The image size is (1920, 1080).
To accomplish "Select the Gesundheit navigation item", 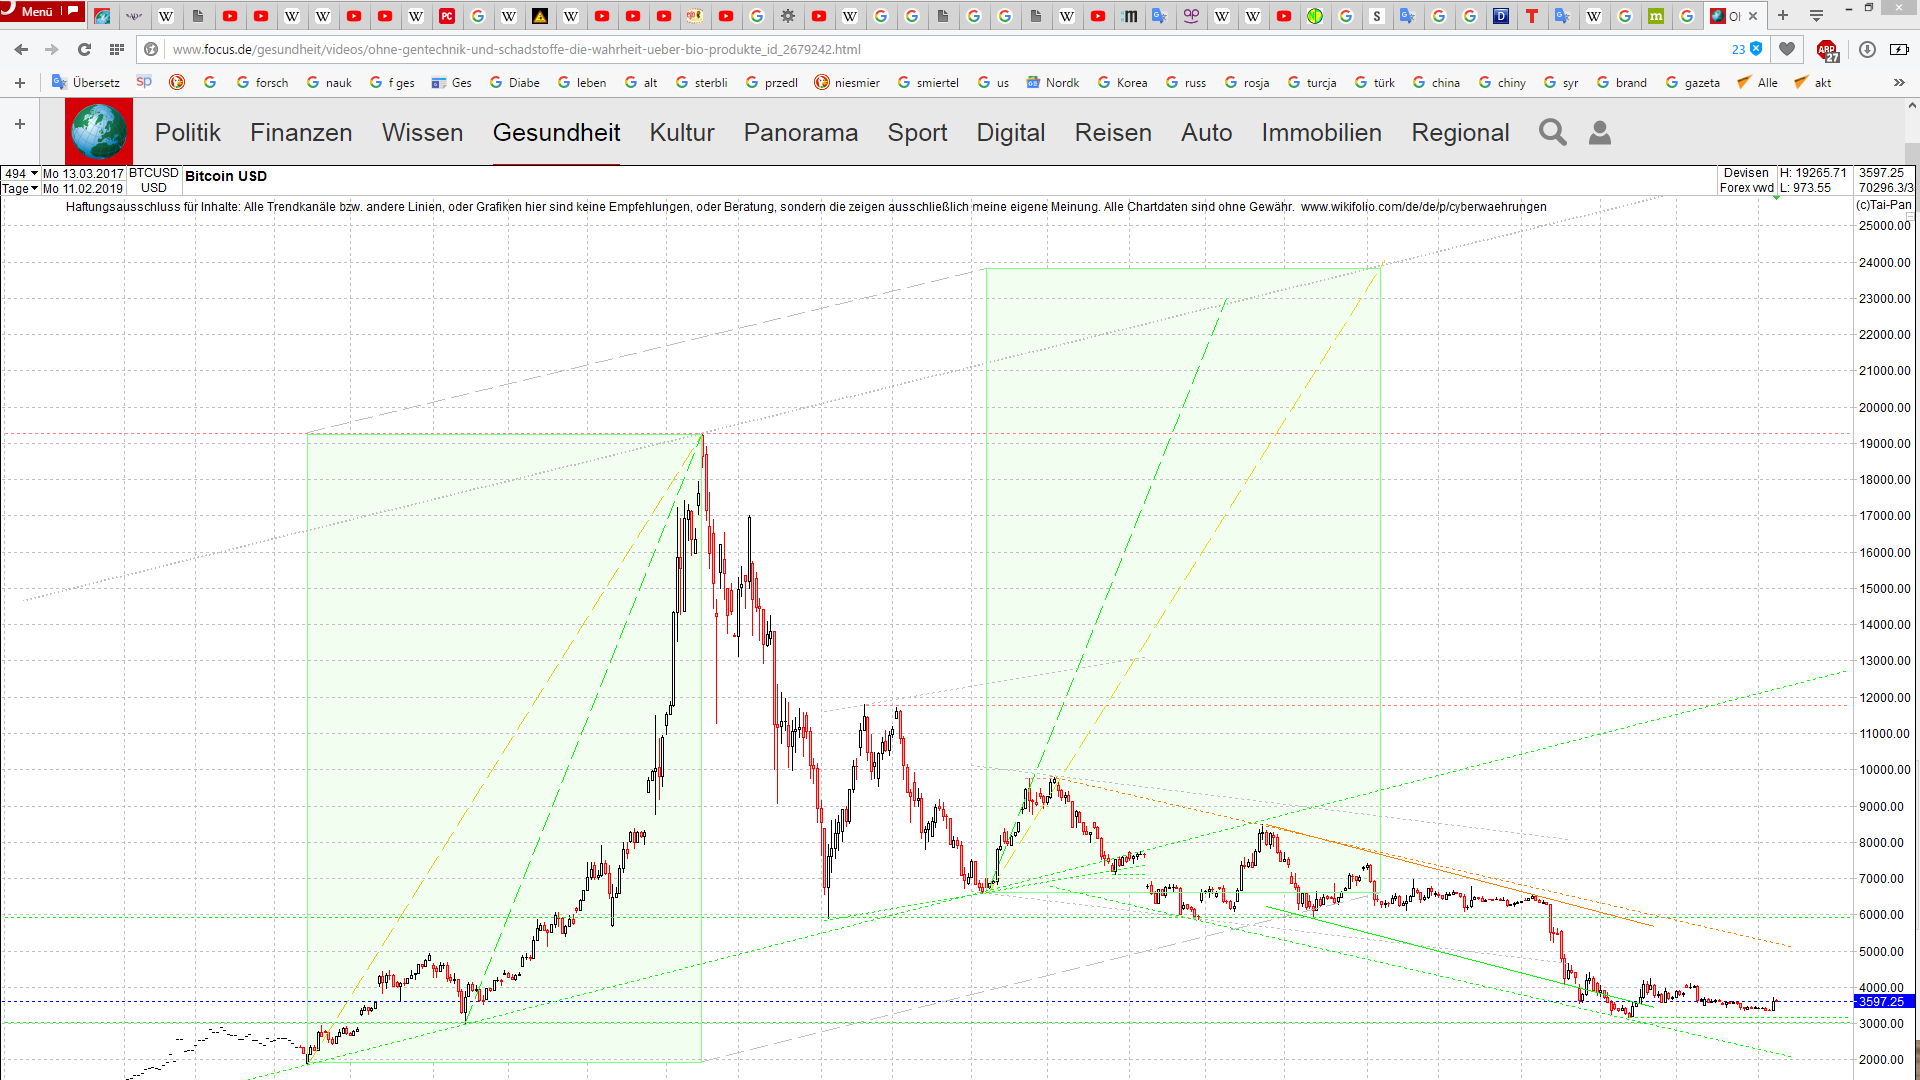I will click(x=556, y=132).
